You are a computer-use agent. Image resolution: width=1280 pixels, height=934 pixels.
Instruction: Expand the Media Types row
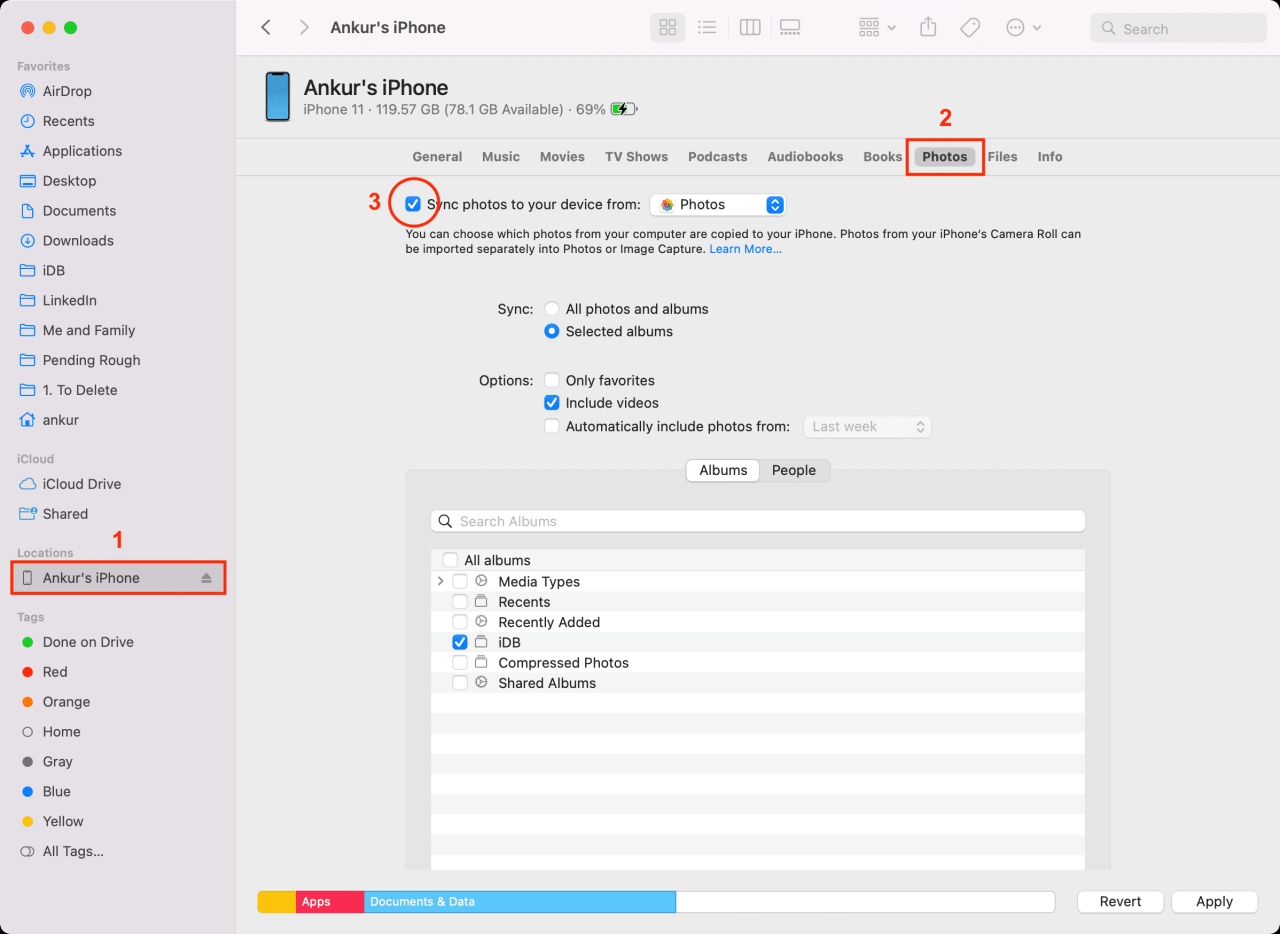(x=440, y=581)
